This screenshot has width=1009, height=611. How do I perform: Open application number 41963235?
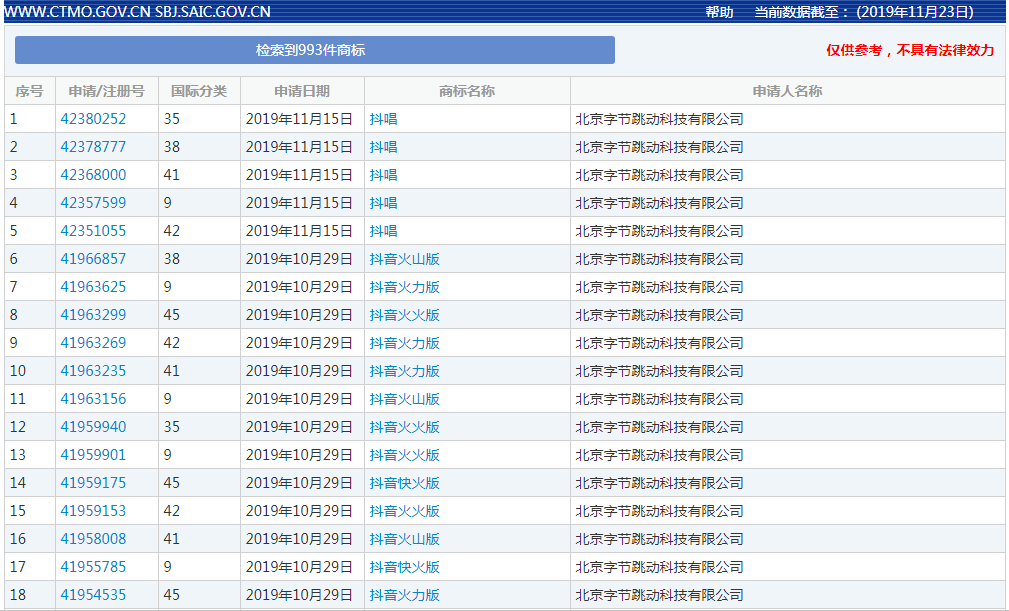(93, 371)
